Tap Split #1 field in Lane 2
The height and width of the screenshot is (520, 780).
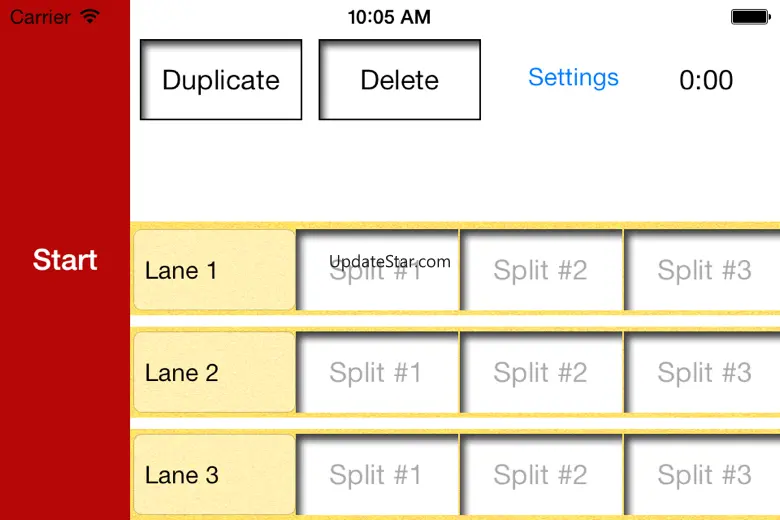pos(377,373)
